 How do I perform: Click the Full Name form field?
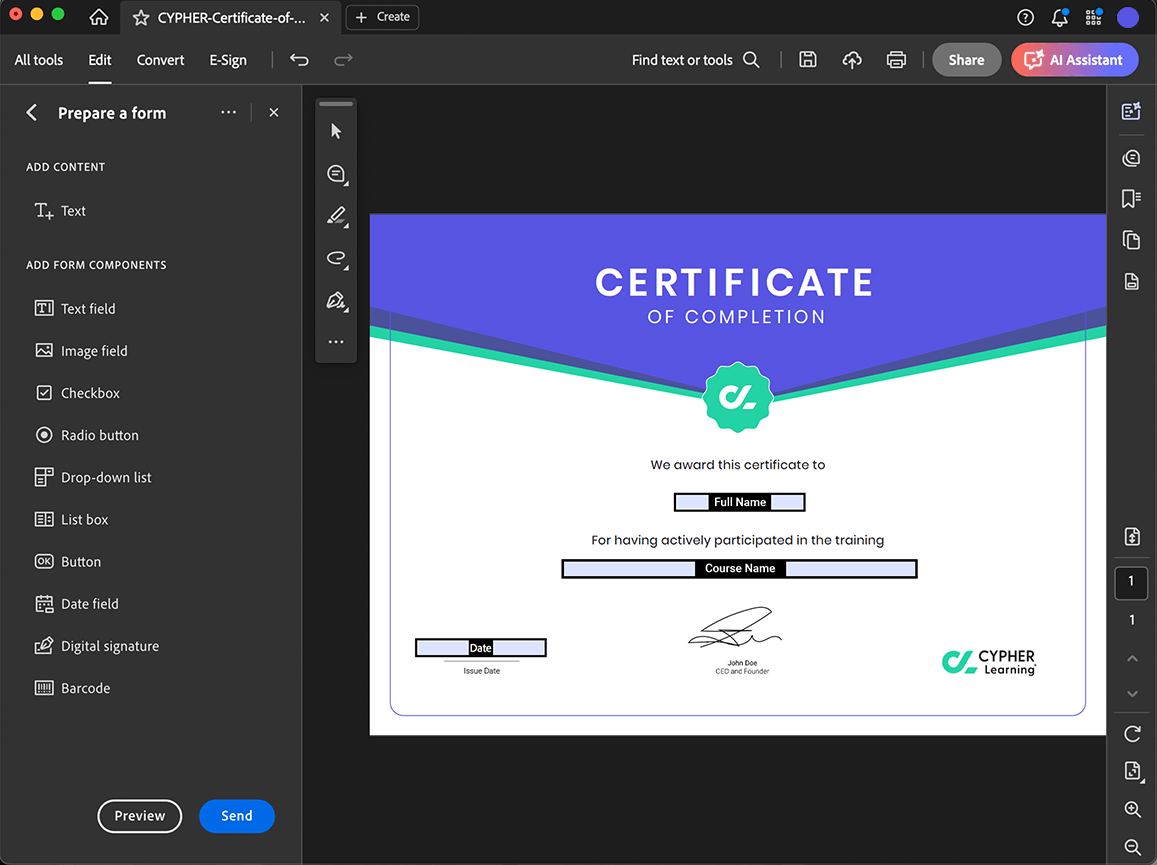pyautogui.click(x=740, y=502)
